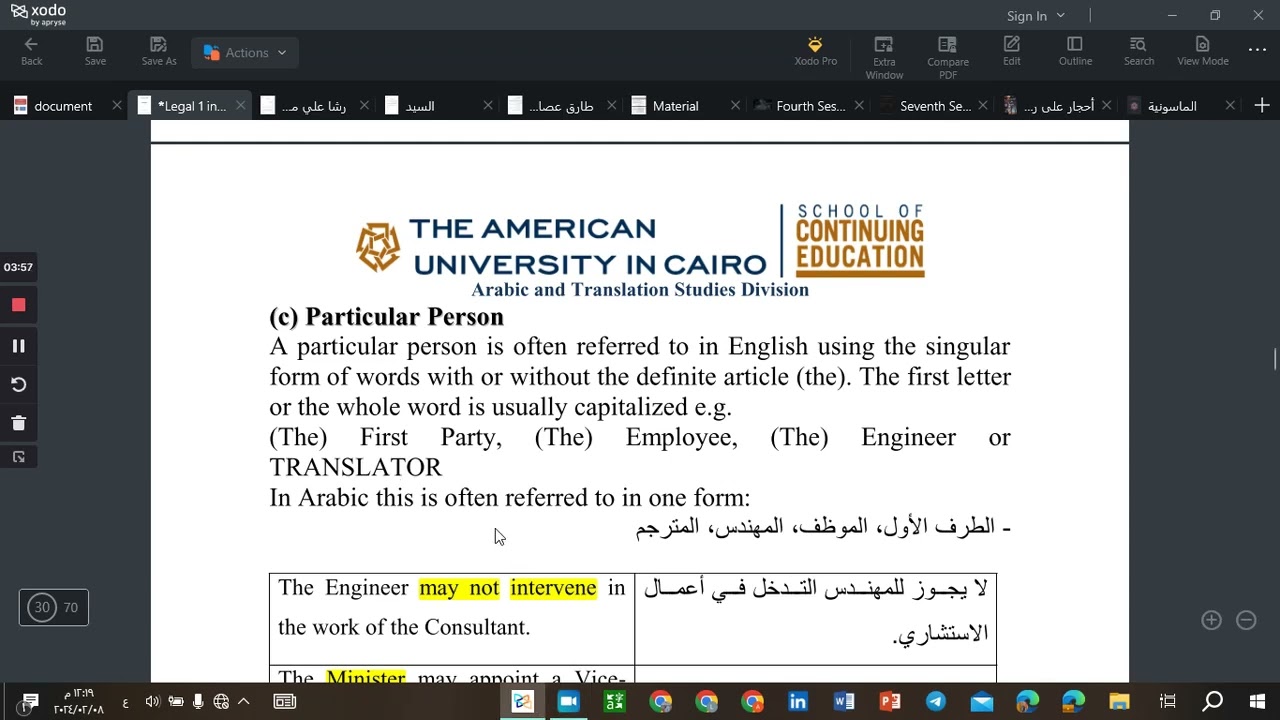Image resolution: width=1280 pixels, height=720 pixels.
Task: Open Zoom from taskbar
Action: [x=568, y=701]
